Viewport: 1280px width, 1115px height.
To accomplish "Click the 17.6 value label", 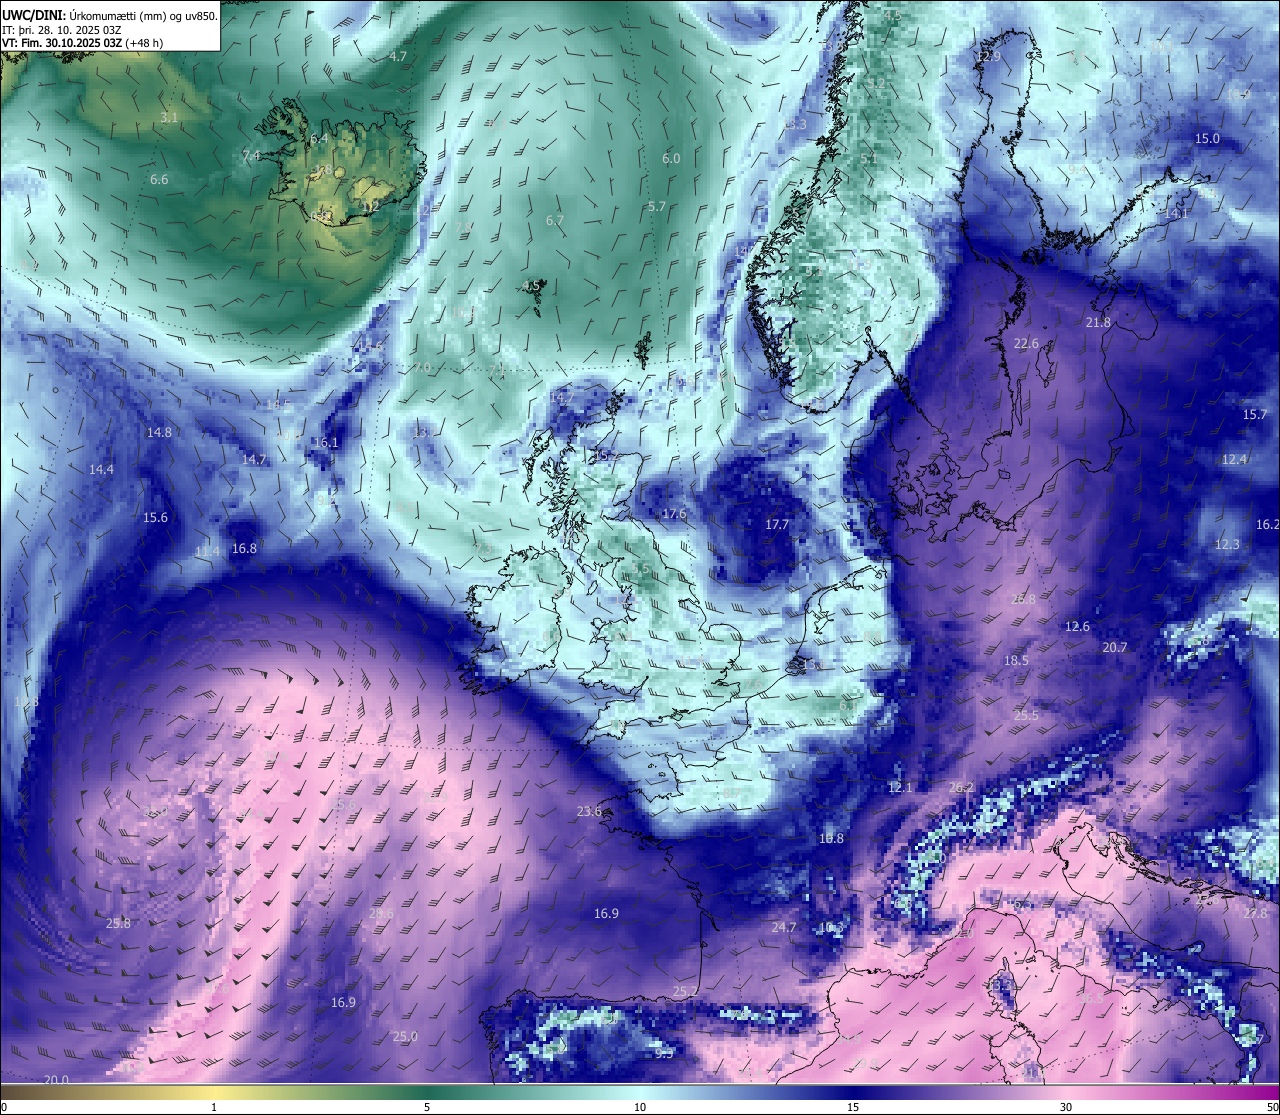I will (675, 514).
